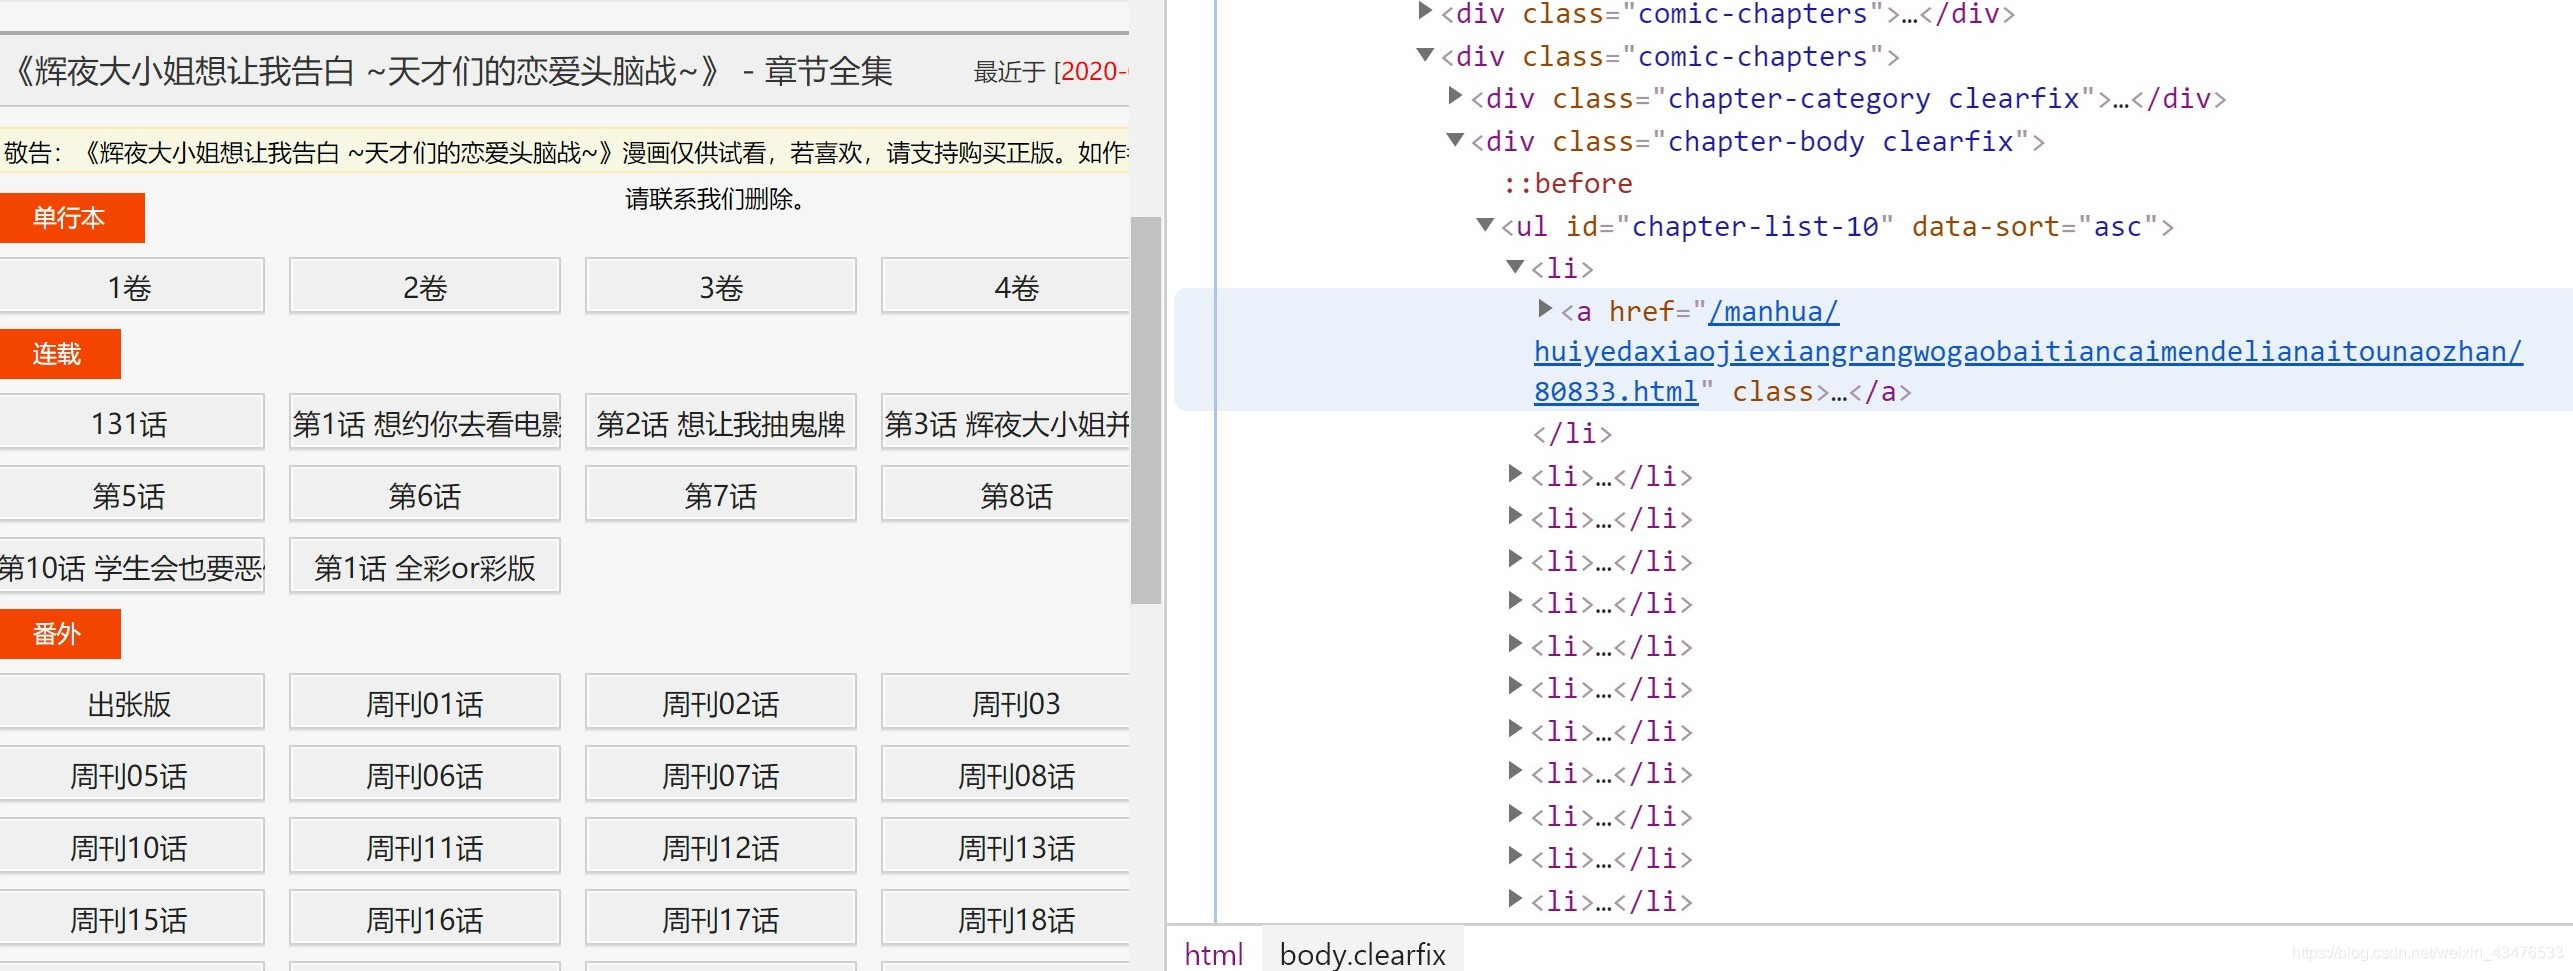Open volume 4卷
2573x971 pixels.
tap(1006, 287)
